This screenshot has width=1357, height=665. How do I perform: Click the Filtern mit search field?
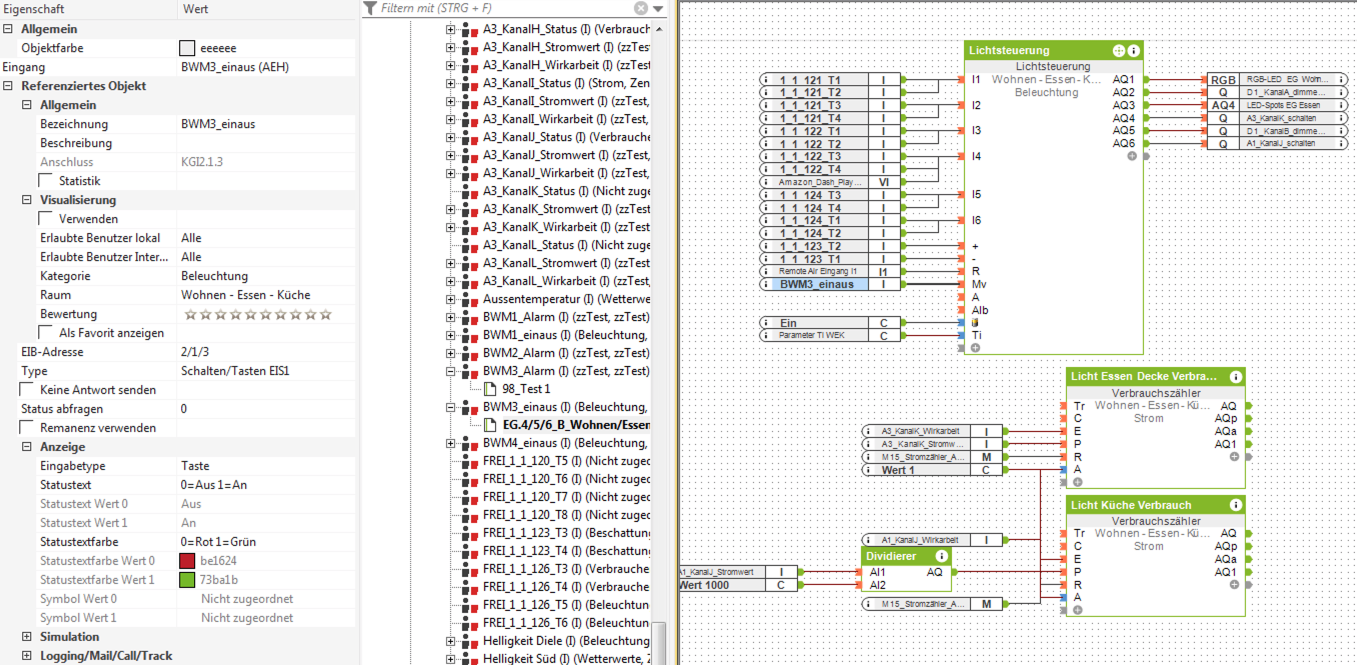pyautogui.click(x=500, y=9)
